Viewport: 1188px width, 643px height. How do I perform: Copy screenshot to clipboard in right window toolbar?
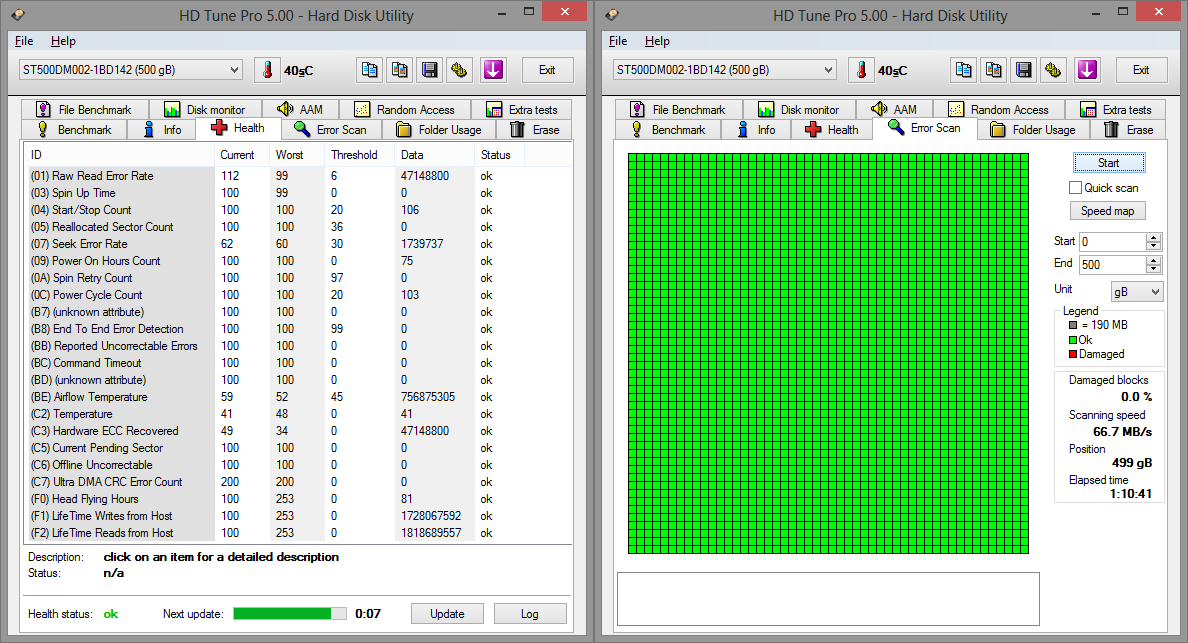pos(994,70)
